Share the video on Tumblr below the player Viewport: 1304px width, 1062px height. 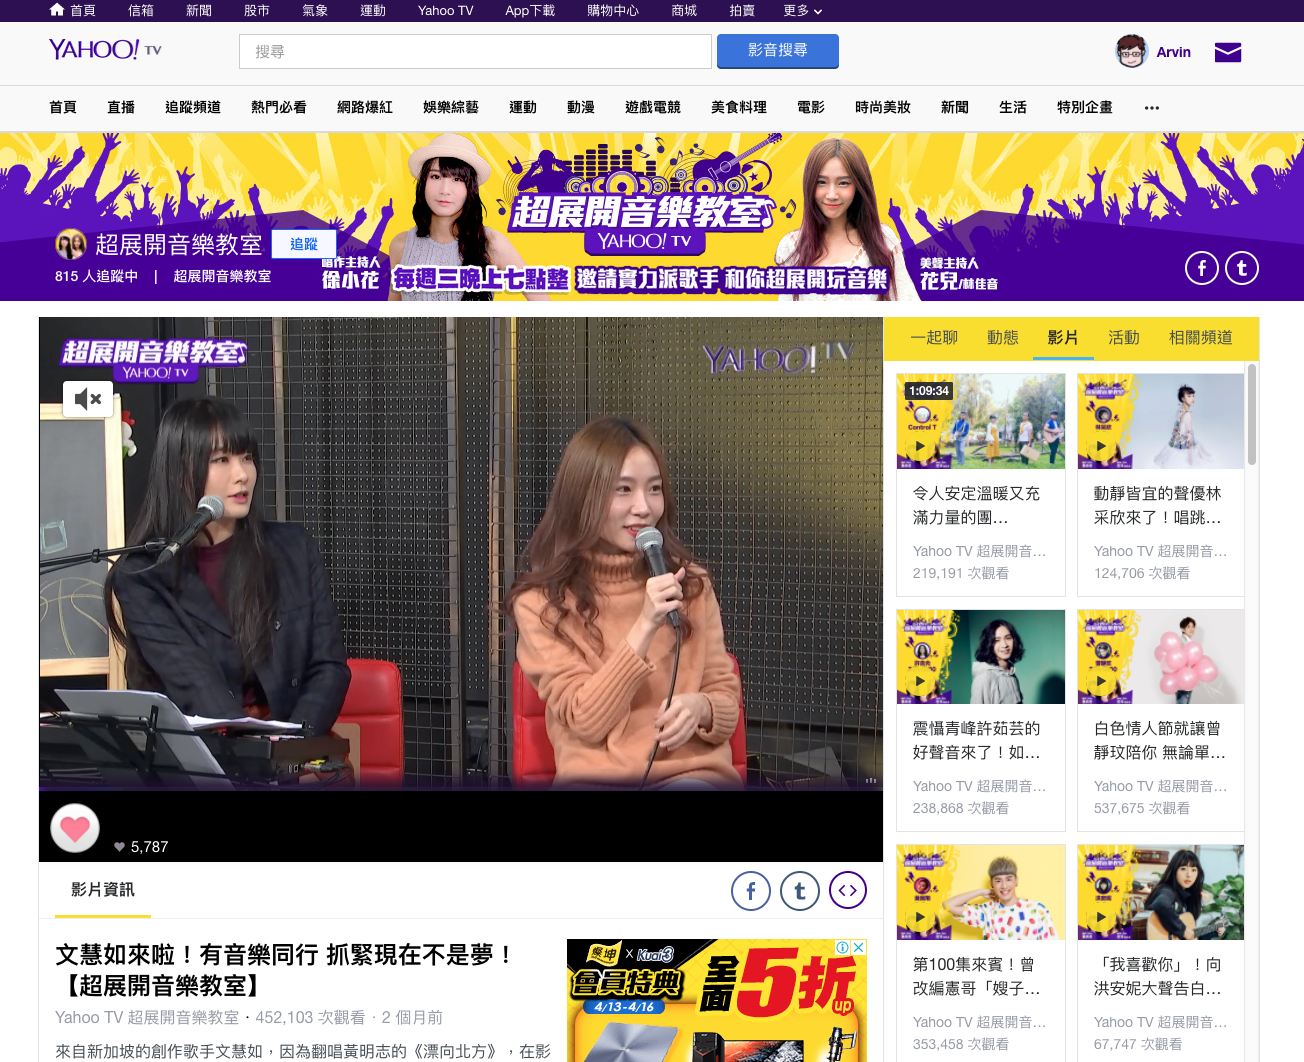[800, 890]
